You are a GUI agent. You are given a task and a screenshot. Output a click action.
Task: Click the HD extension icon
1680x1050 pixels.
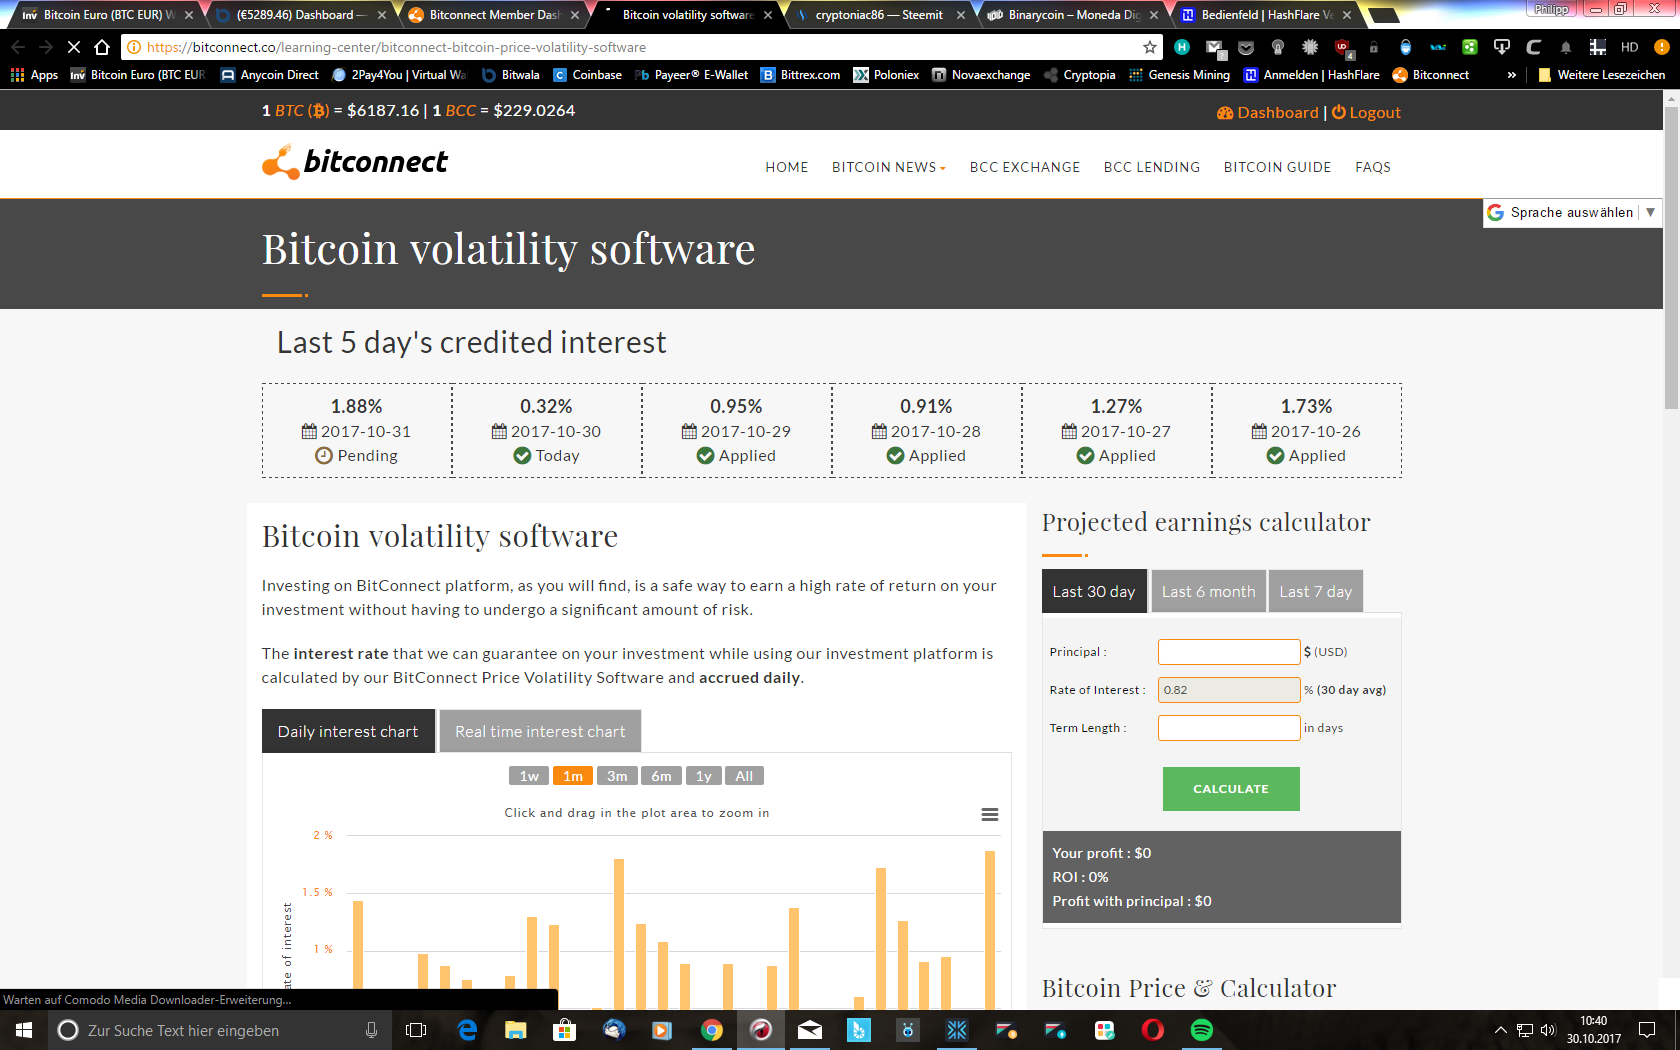point(1629,47)
